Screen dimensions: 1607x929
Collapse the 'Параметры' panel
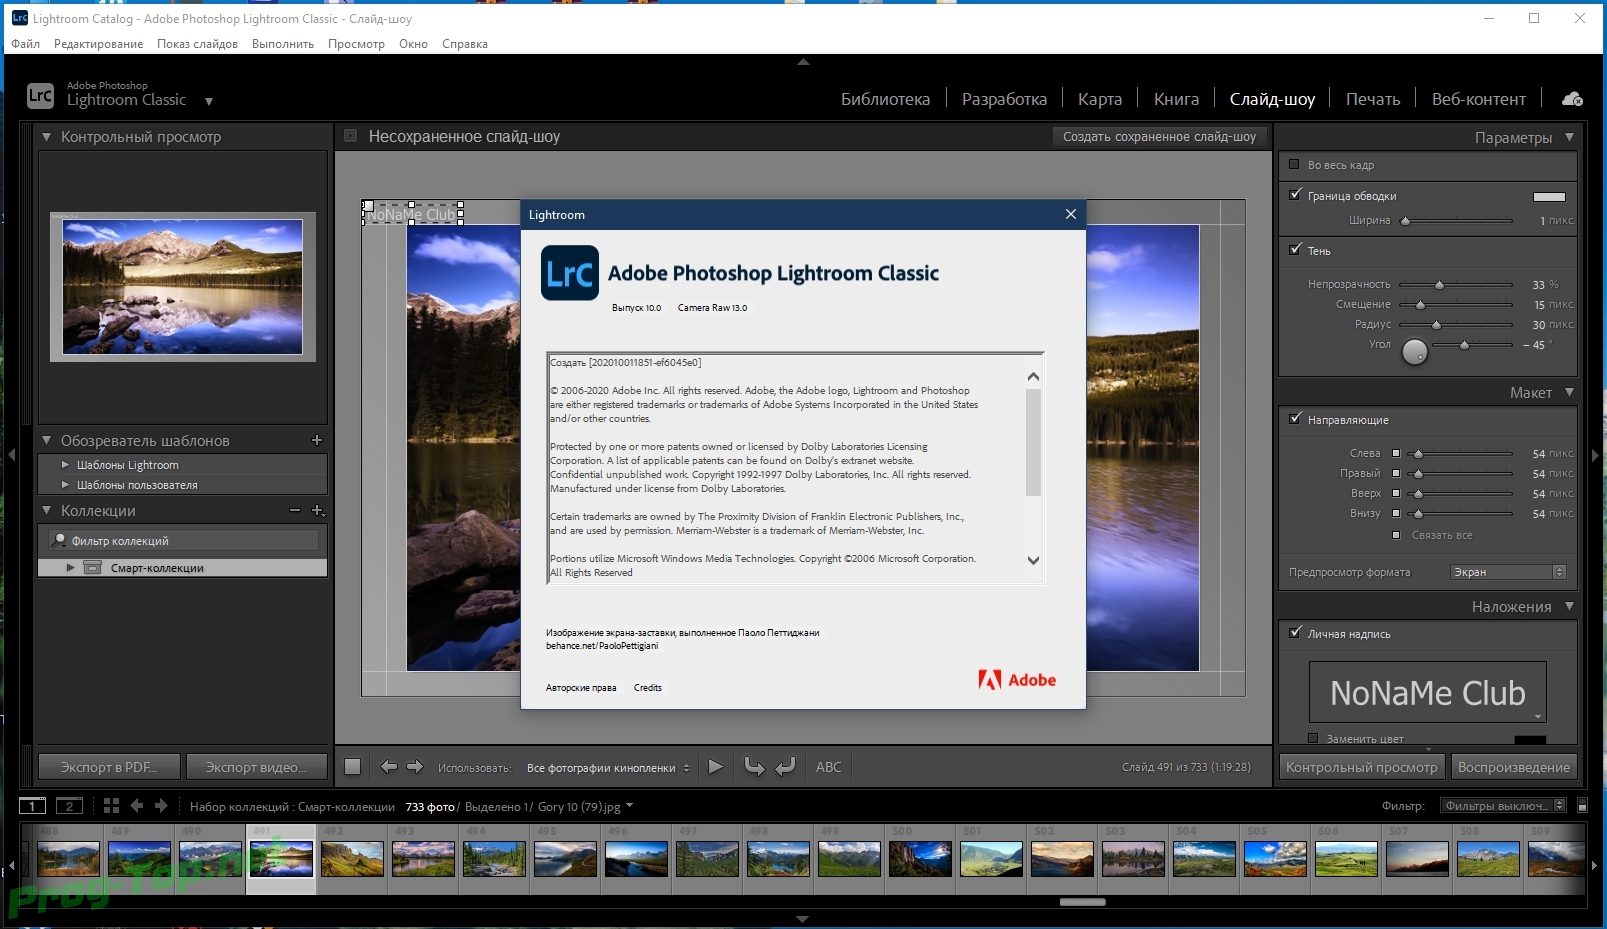(1569, 137)
